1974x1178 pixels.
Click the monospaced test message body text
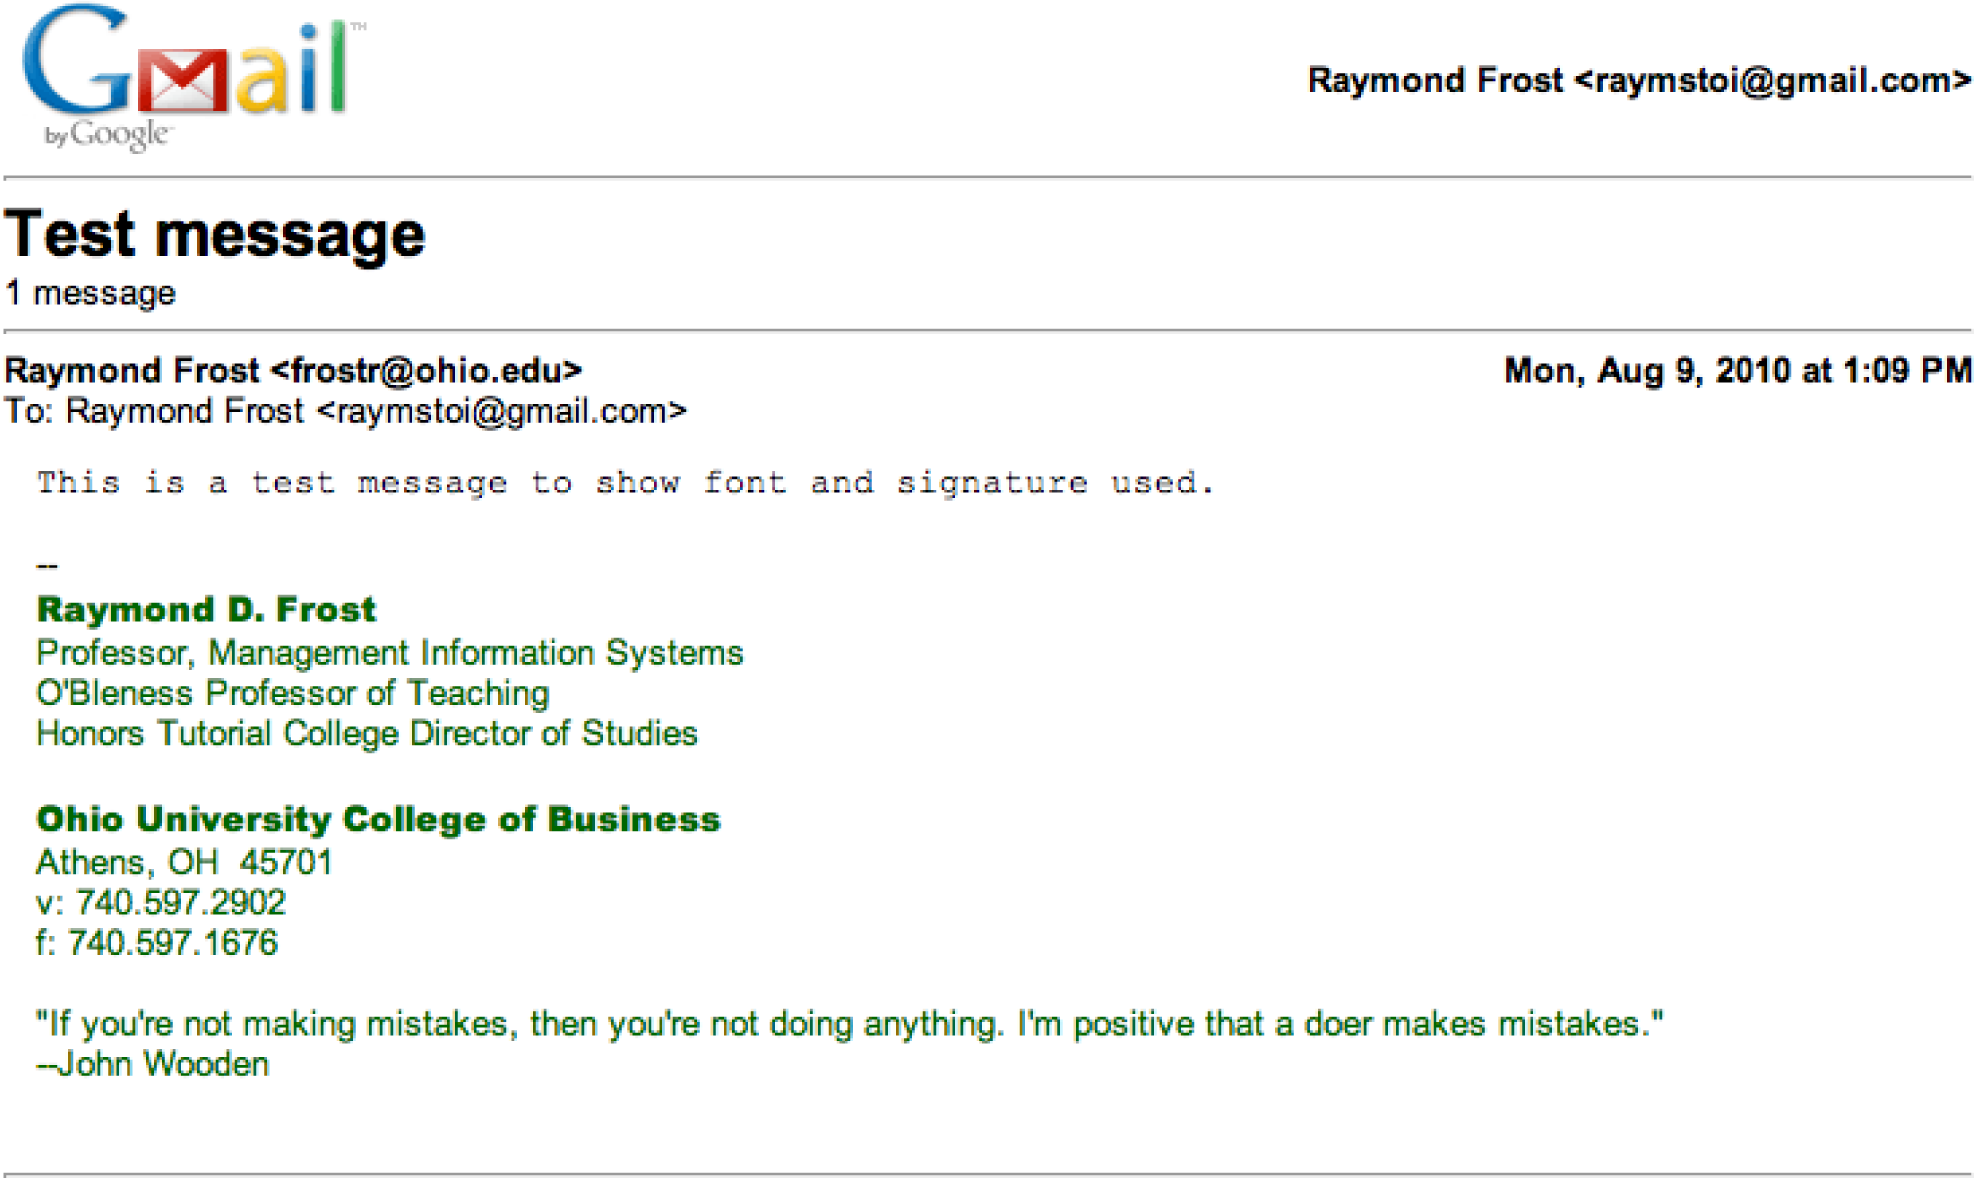[625, 483]
